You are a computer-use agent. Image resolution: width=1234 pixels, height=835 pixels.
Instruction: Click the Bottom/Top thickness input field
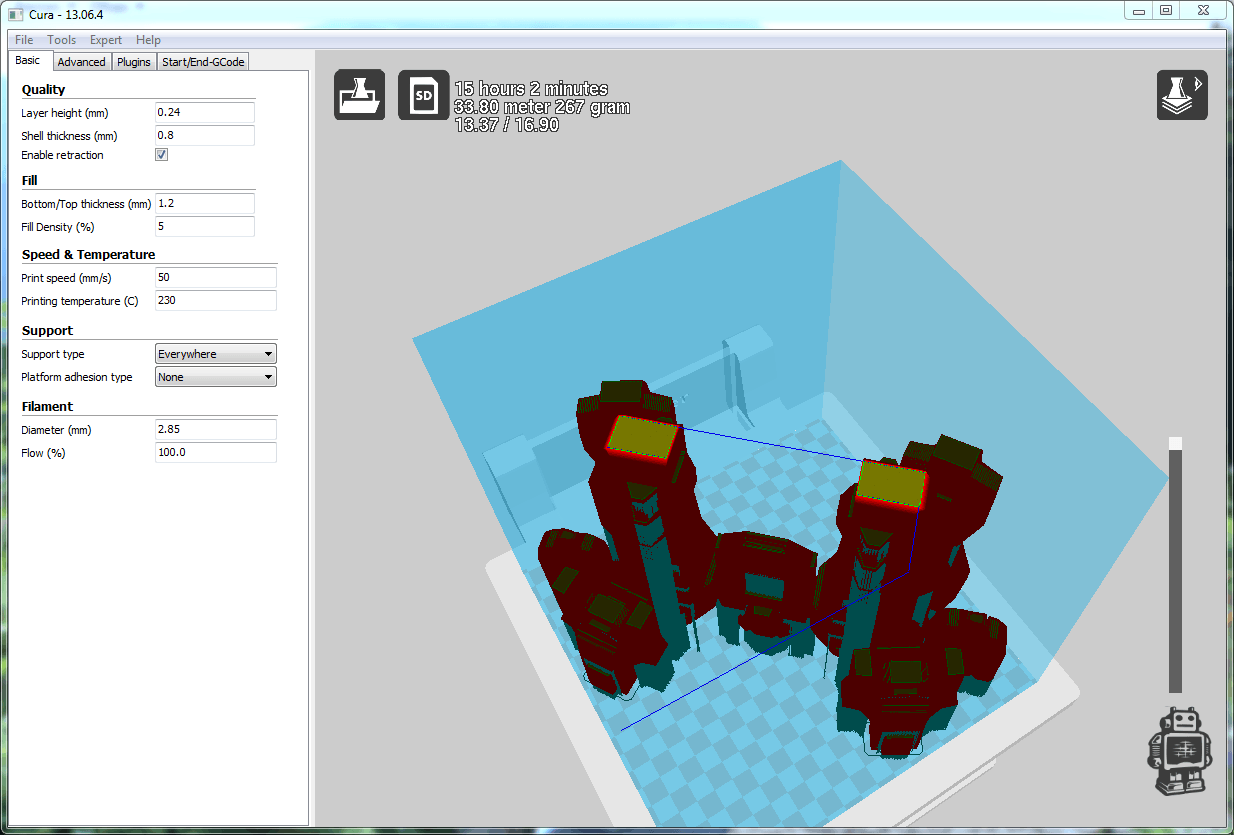pyautogui.click(x=205, y=204)
